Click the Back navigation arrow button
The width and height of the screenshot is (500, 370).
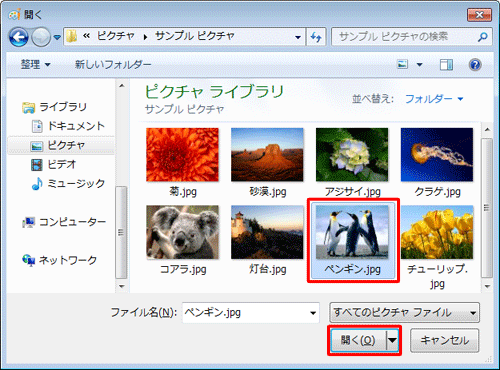click(19, 37)
